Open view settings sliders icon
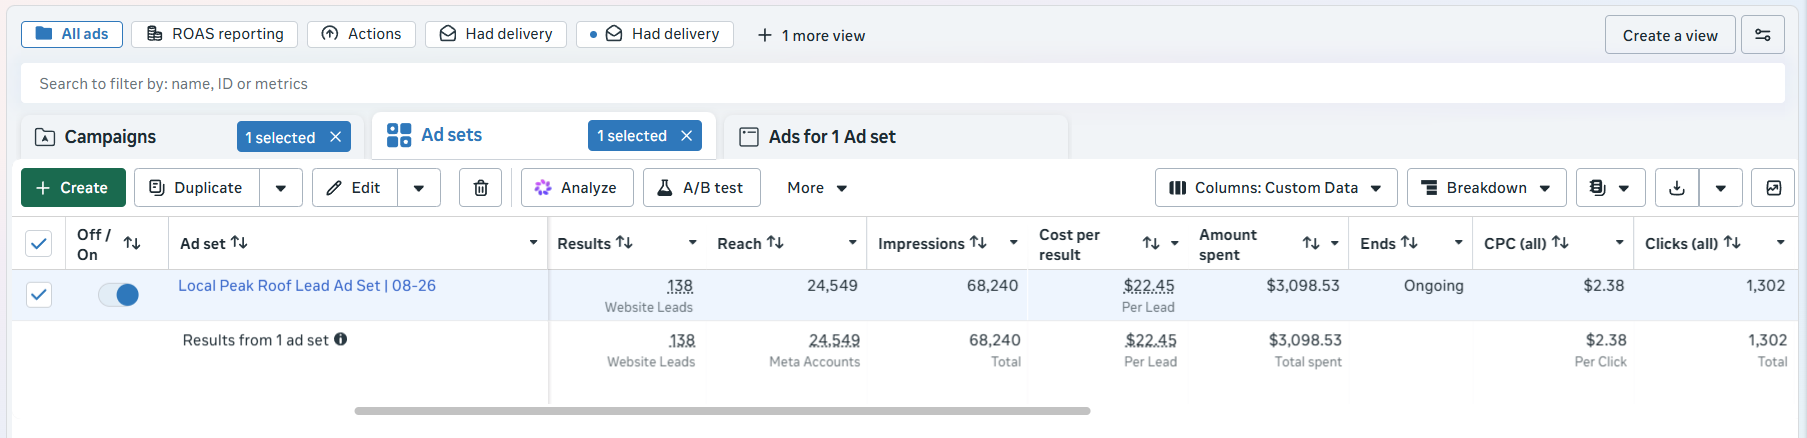1807x438 pixels. click(x=1763, y=35)
